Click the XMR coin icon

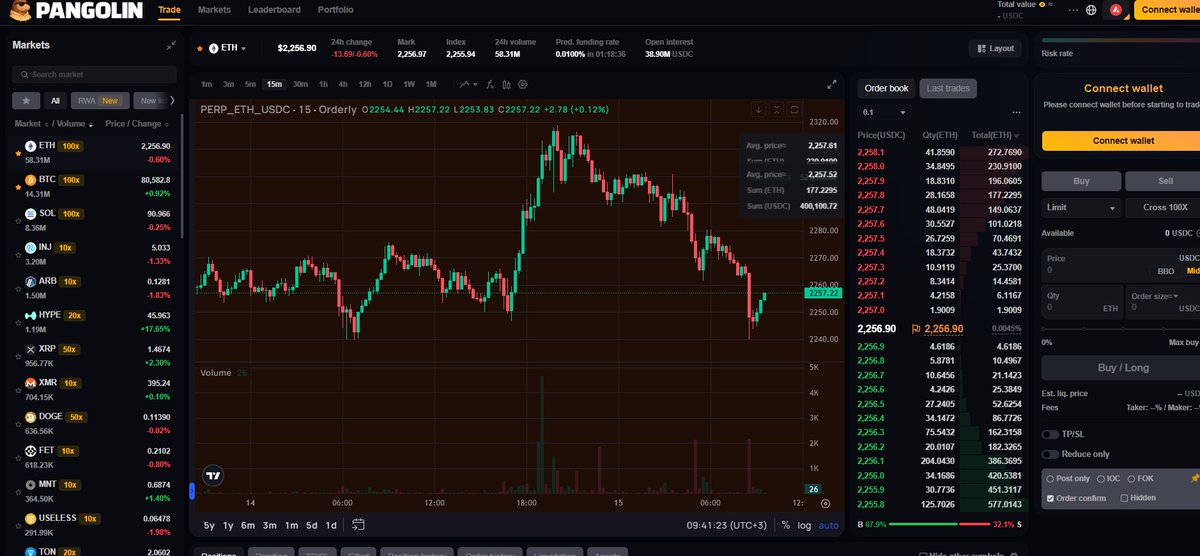(x=30, y=383)
